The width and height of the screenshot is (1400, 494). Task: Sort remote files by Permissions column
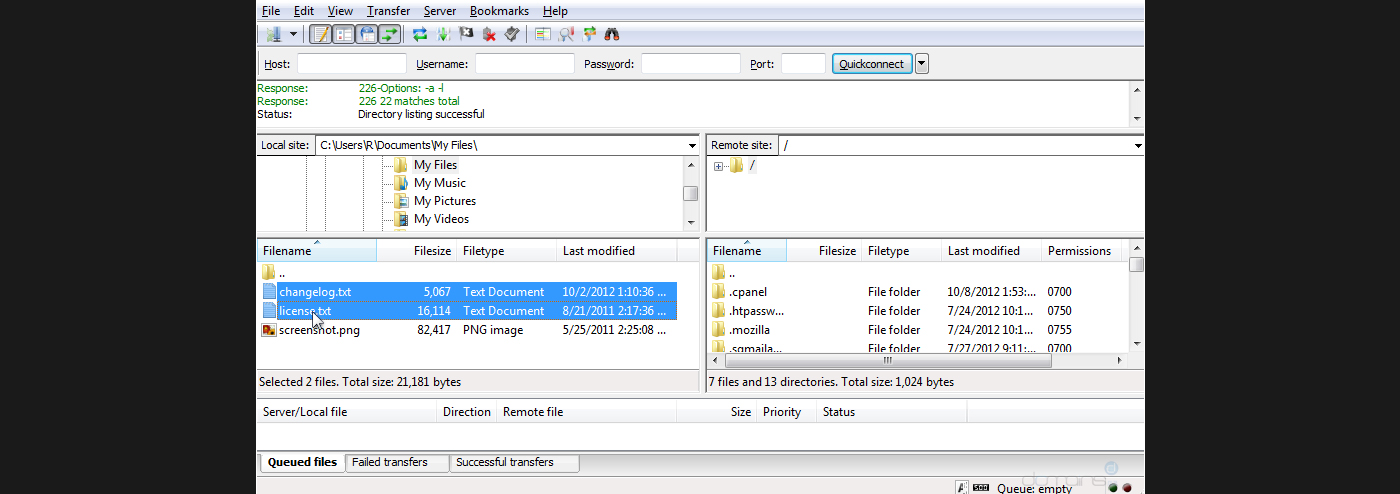point(1082,251)
